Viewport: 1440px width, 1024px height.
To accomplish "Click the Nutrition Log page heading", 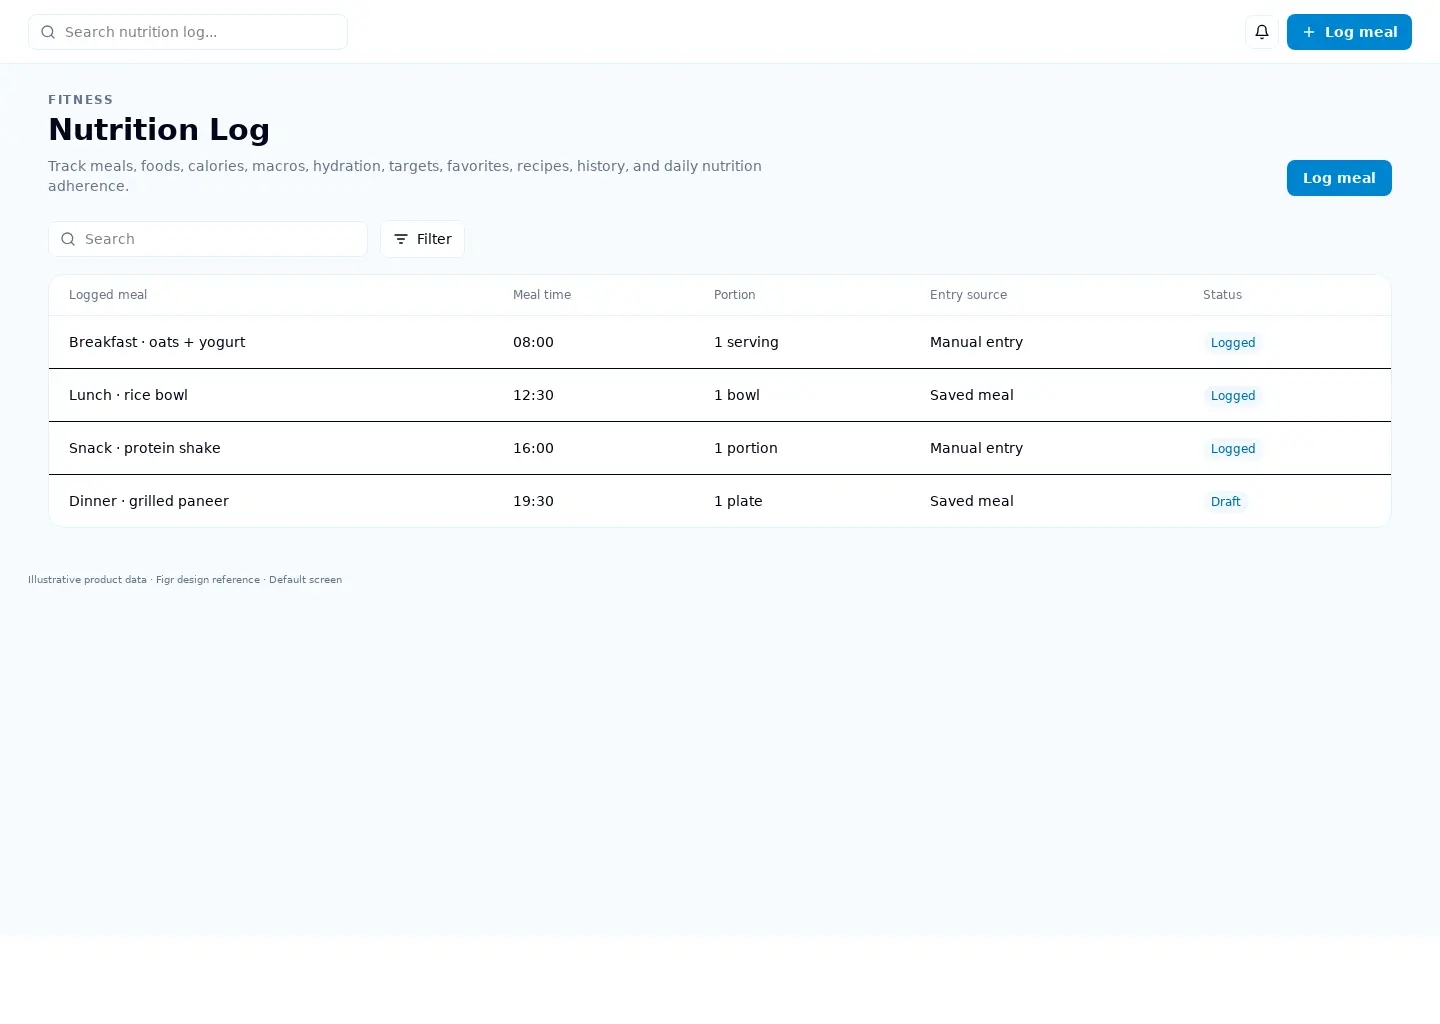I will pos(159,129).
